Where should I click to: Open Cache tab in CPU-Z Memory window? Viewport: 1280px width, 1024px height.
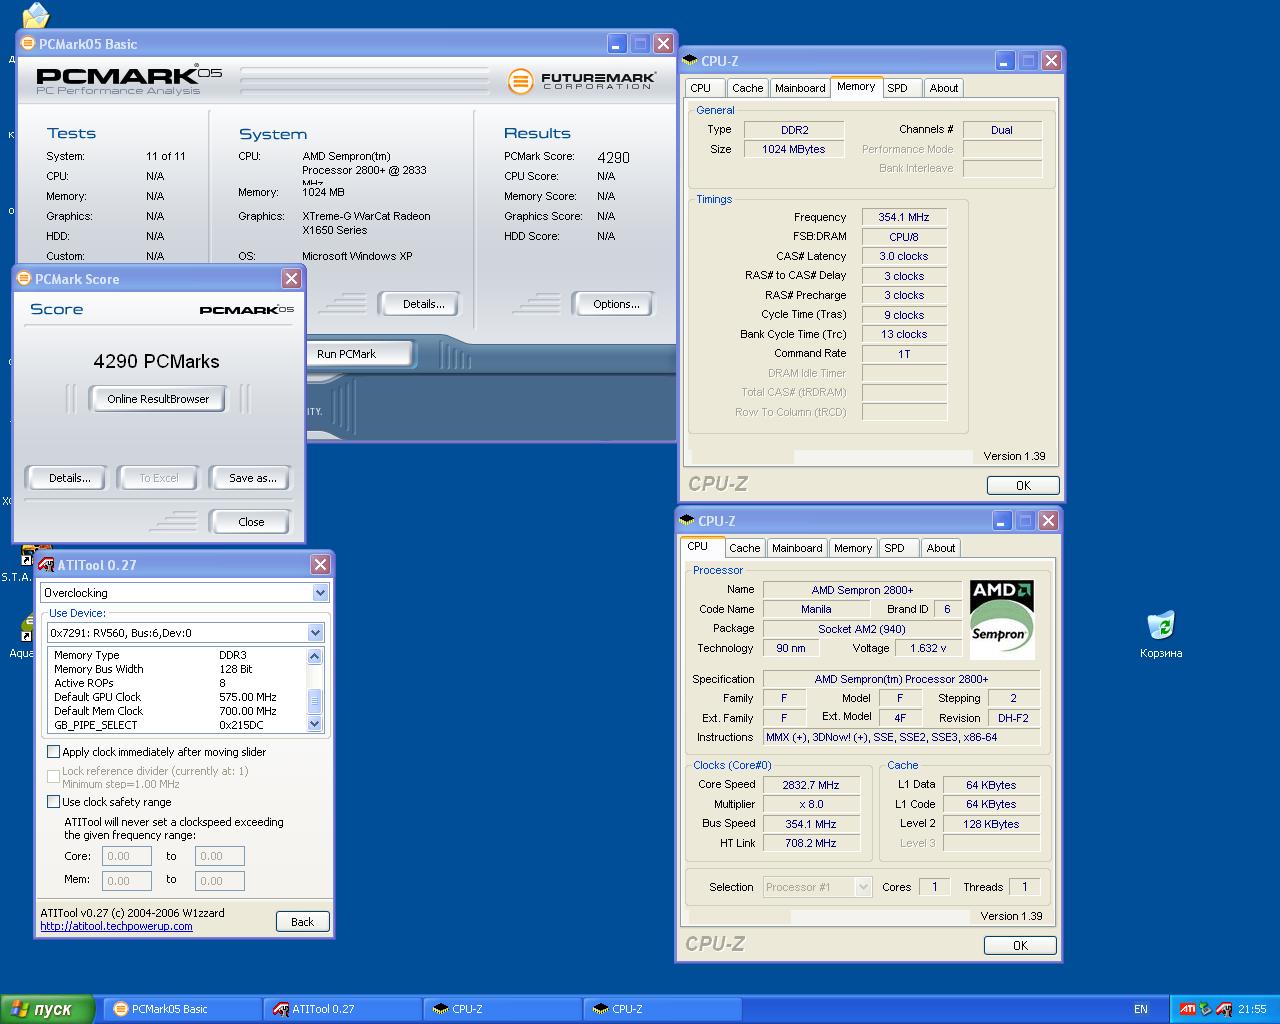coord(747,88)
